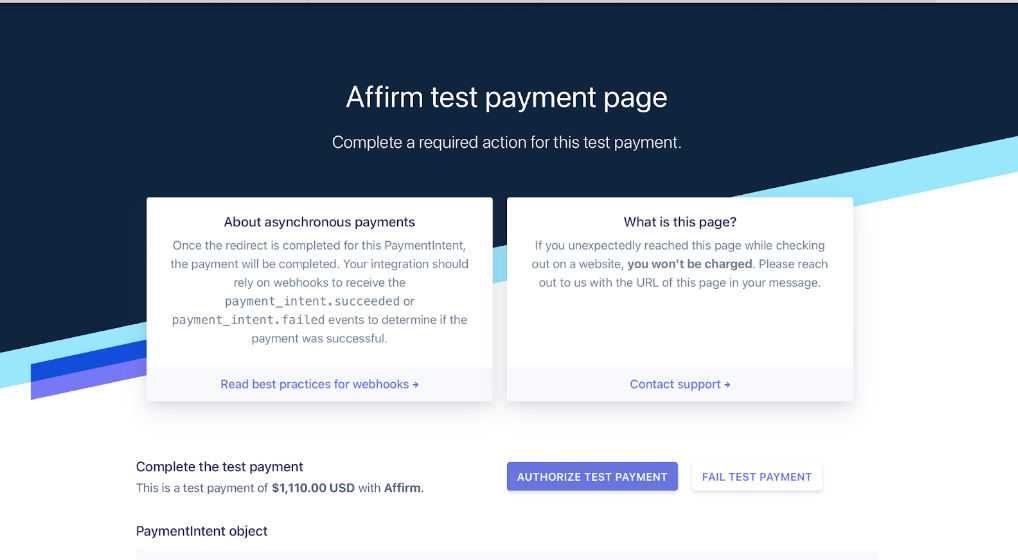Click the payment_intent.succeeded code text
Viewport: 1018px width, 560px height.
pos(312,301)
